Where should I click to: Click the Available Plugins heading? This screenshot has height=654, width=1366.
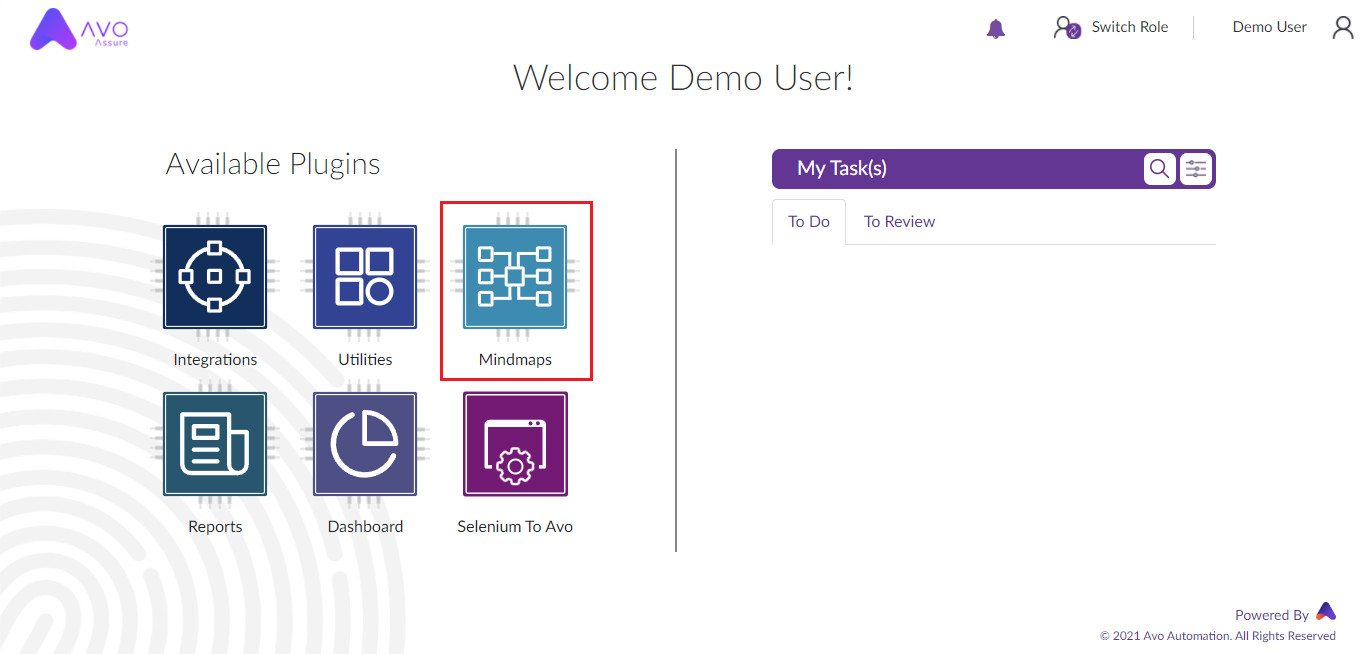coord(273,164)
